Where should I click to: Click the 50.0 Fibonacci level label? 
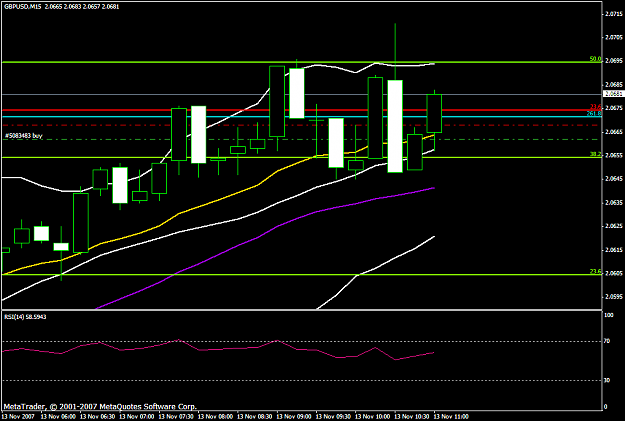tap(595, 59)
